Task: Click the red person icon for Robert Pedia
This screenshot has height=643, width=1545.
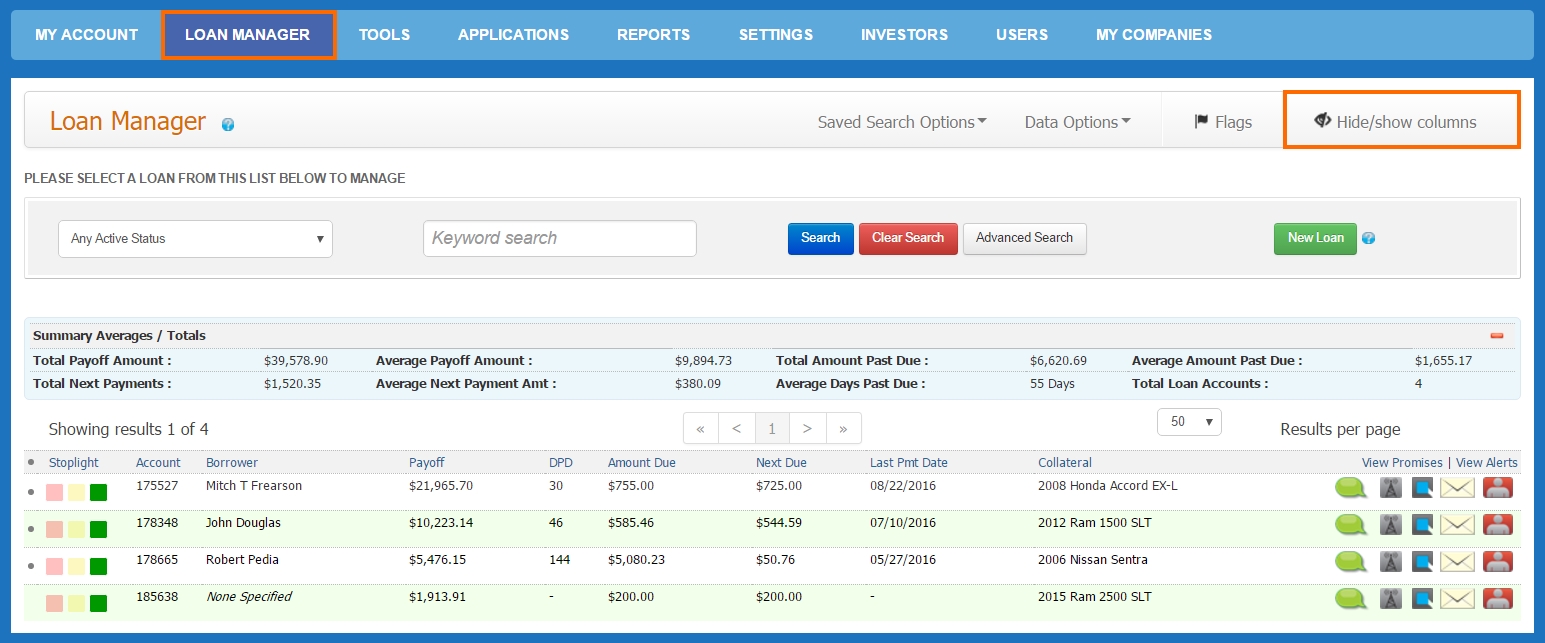Action: 1497,561
